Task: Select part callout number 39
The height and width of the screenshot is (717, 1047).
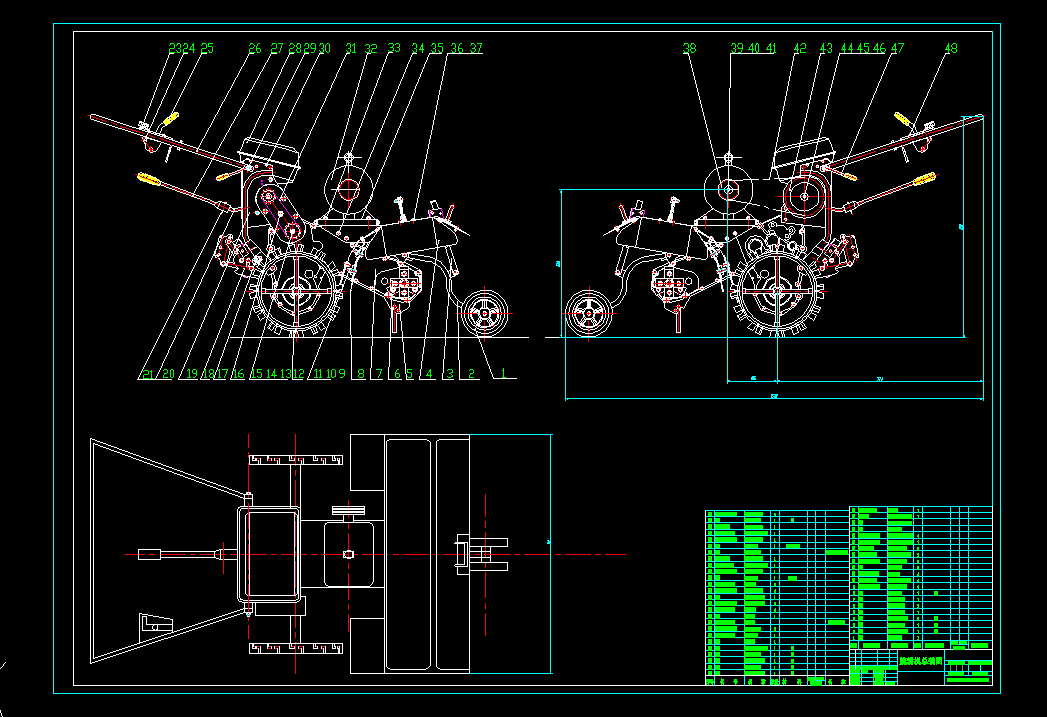Action: click(737, 48)
